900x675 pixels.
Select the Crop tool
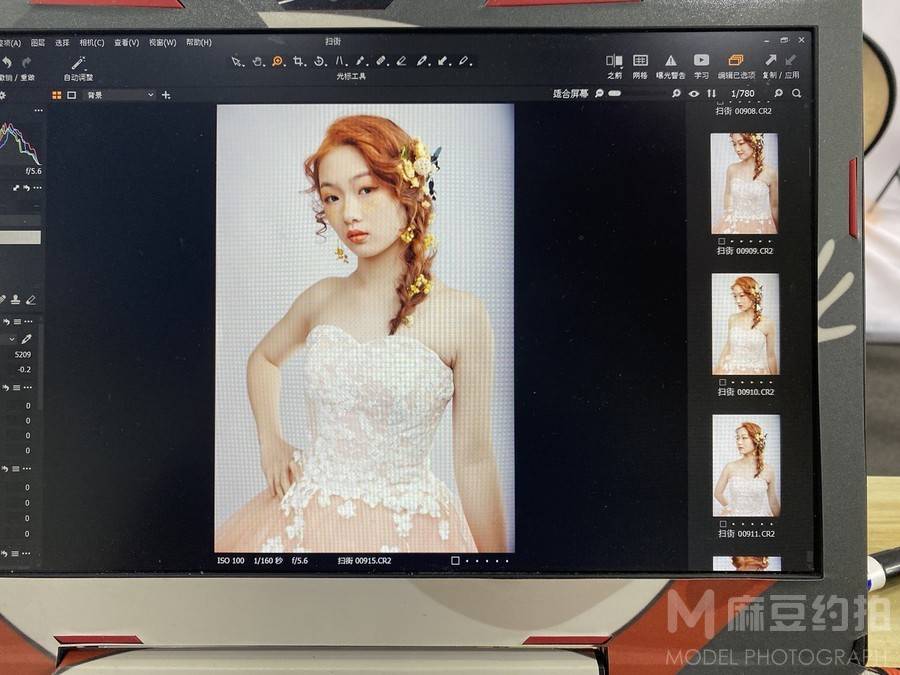click(298, 61)
